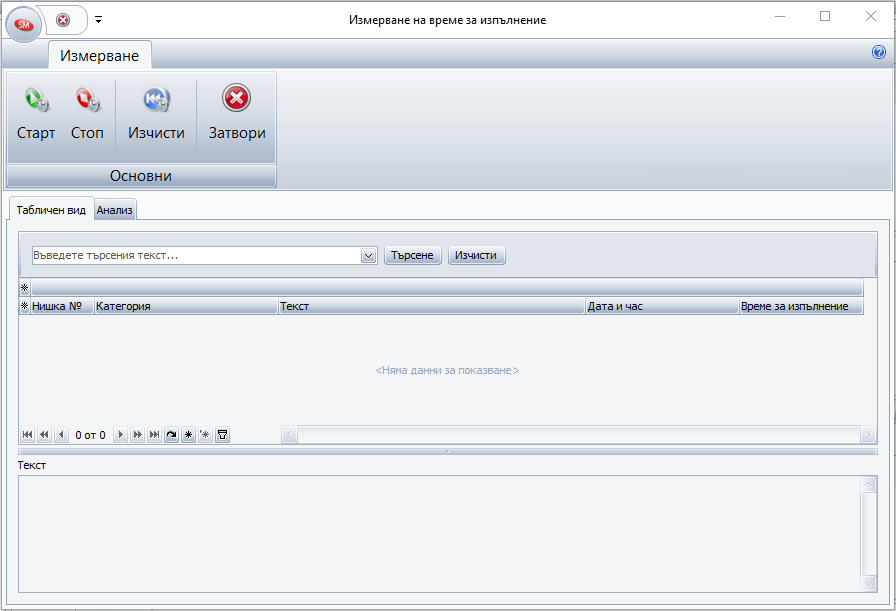The image size is (896, 611).
Task: Click the asterisk in the group panel row
Action: tap(25, 287)
